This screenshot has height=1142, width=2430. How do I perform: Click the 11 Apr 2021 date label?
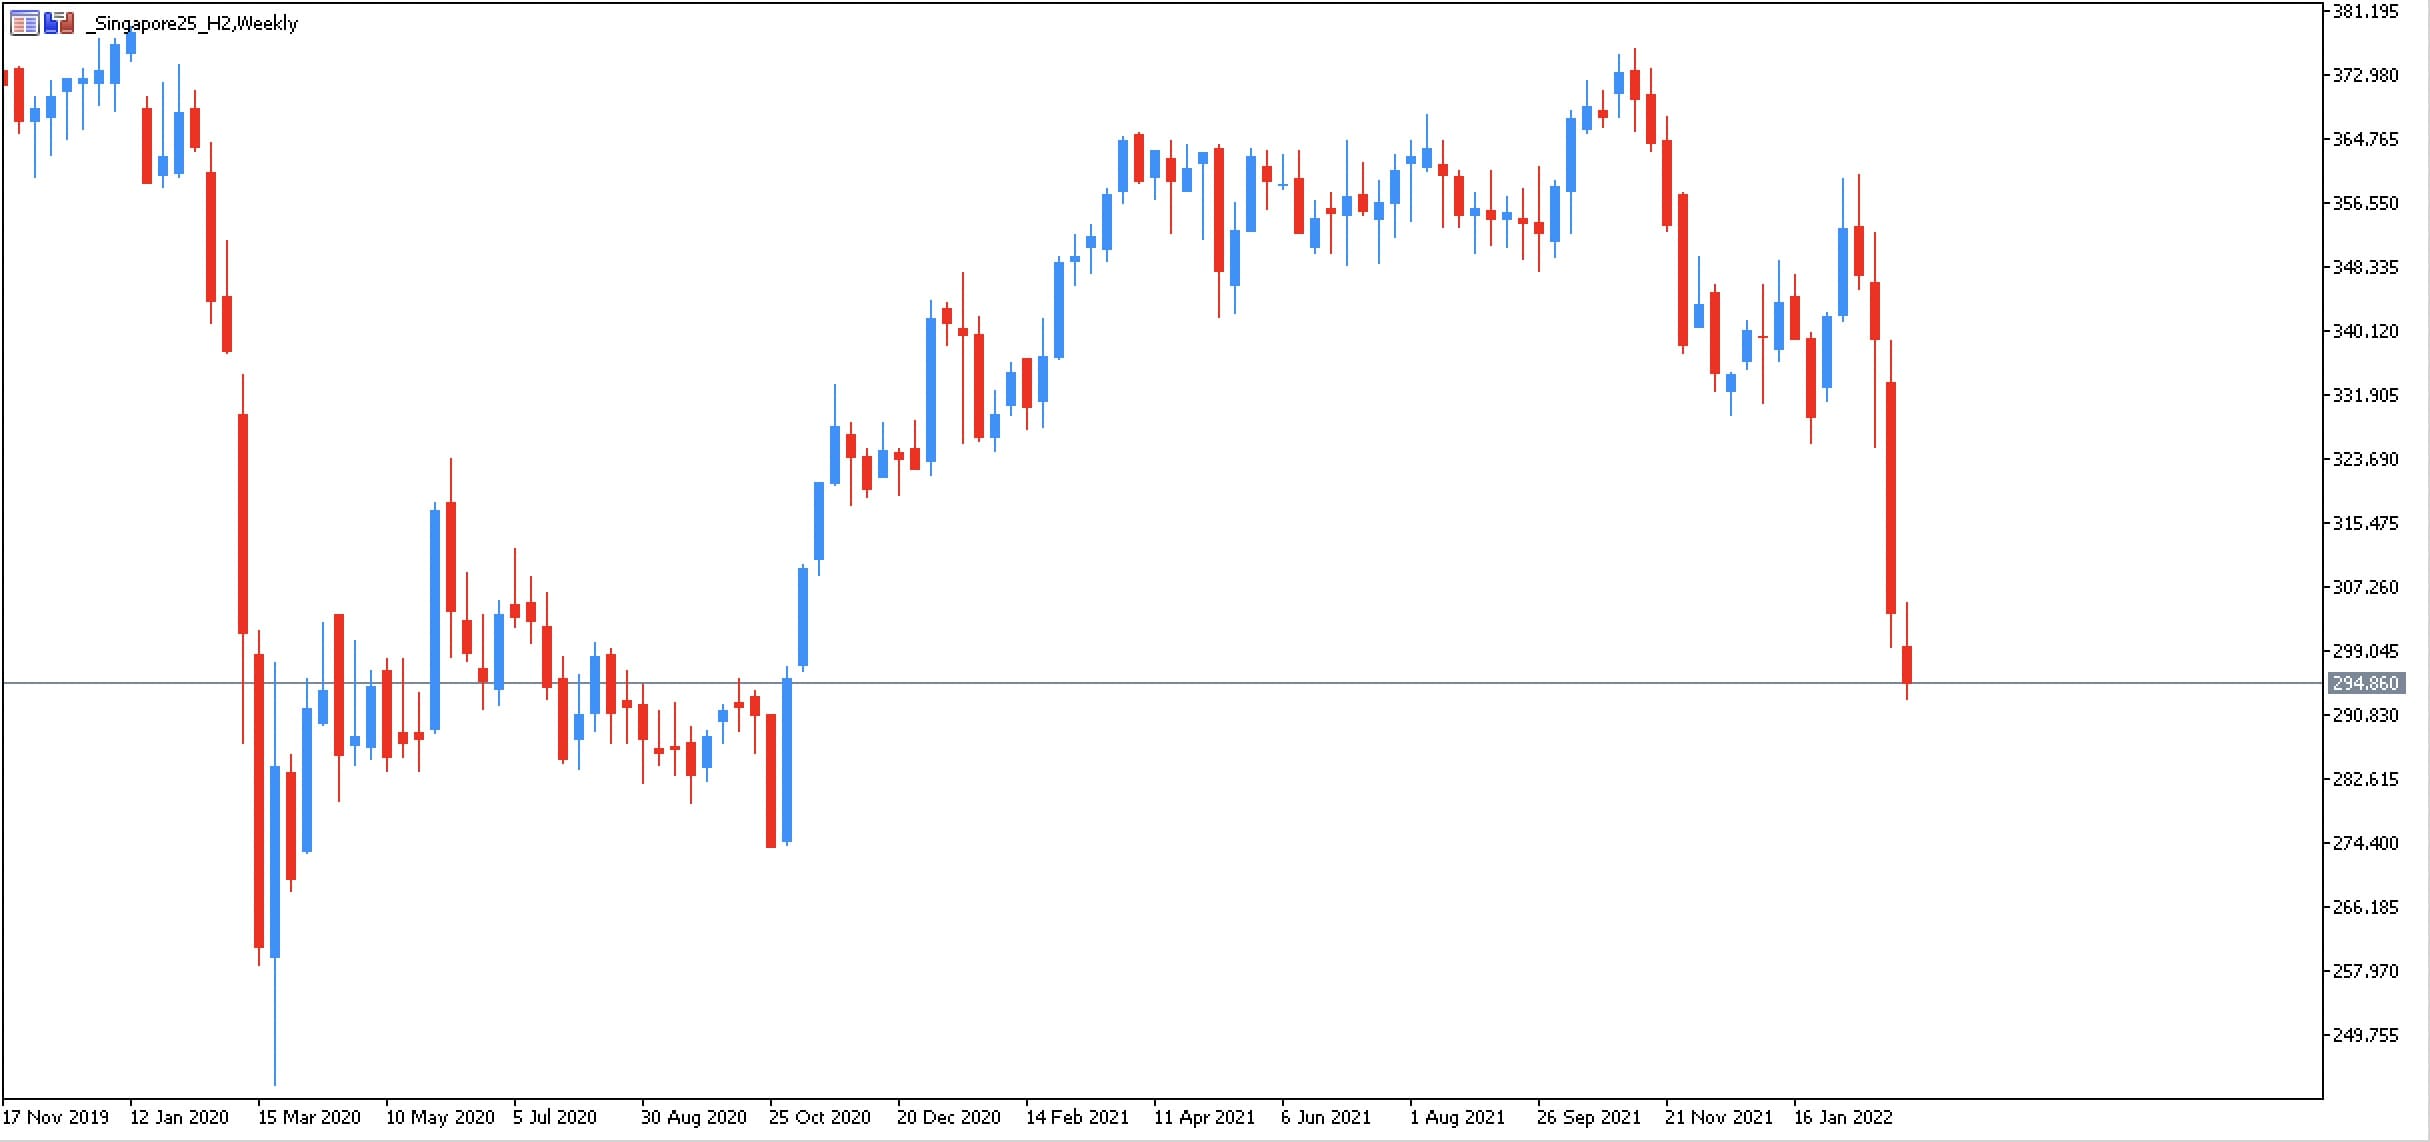pyautogui.click(x=1204, y=1117)
